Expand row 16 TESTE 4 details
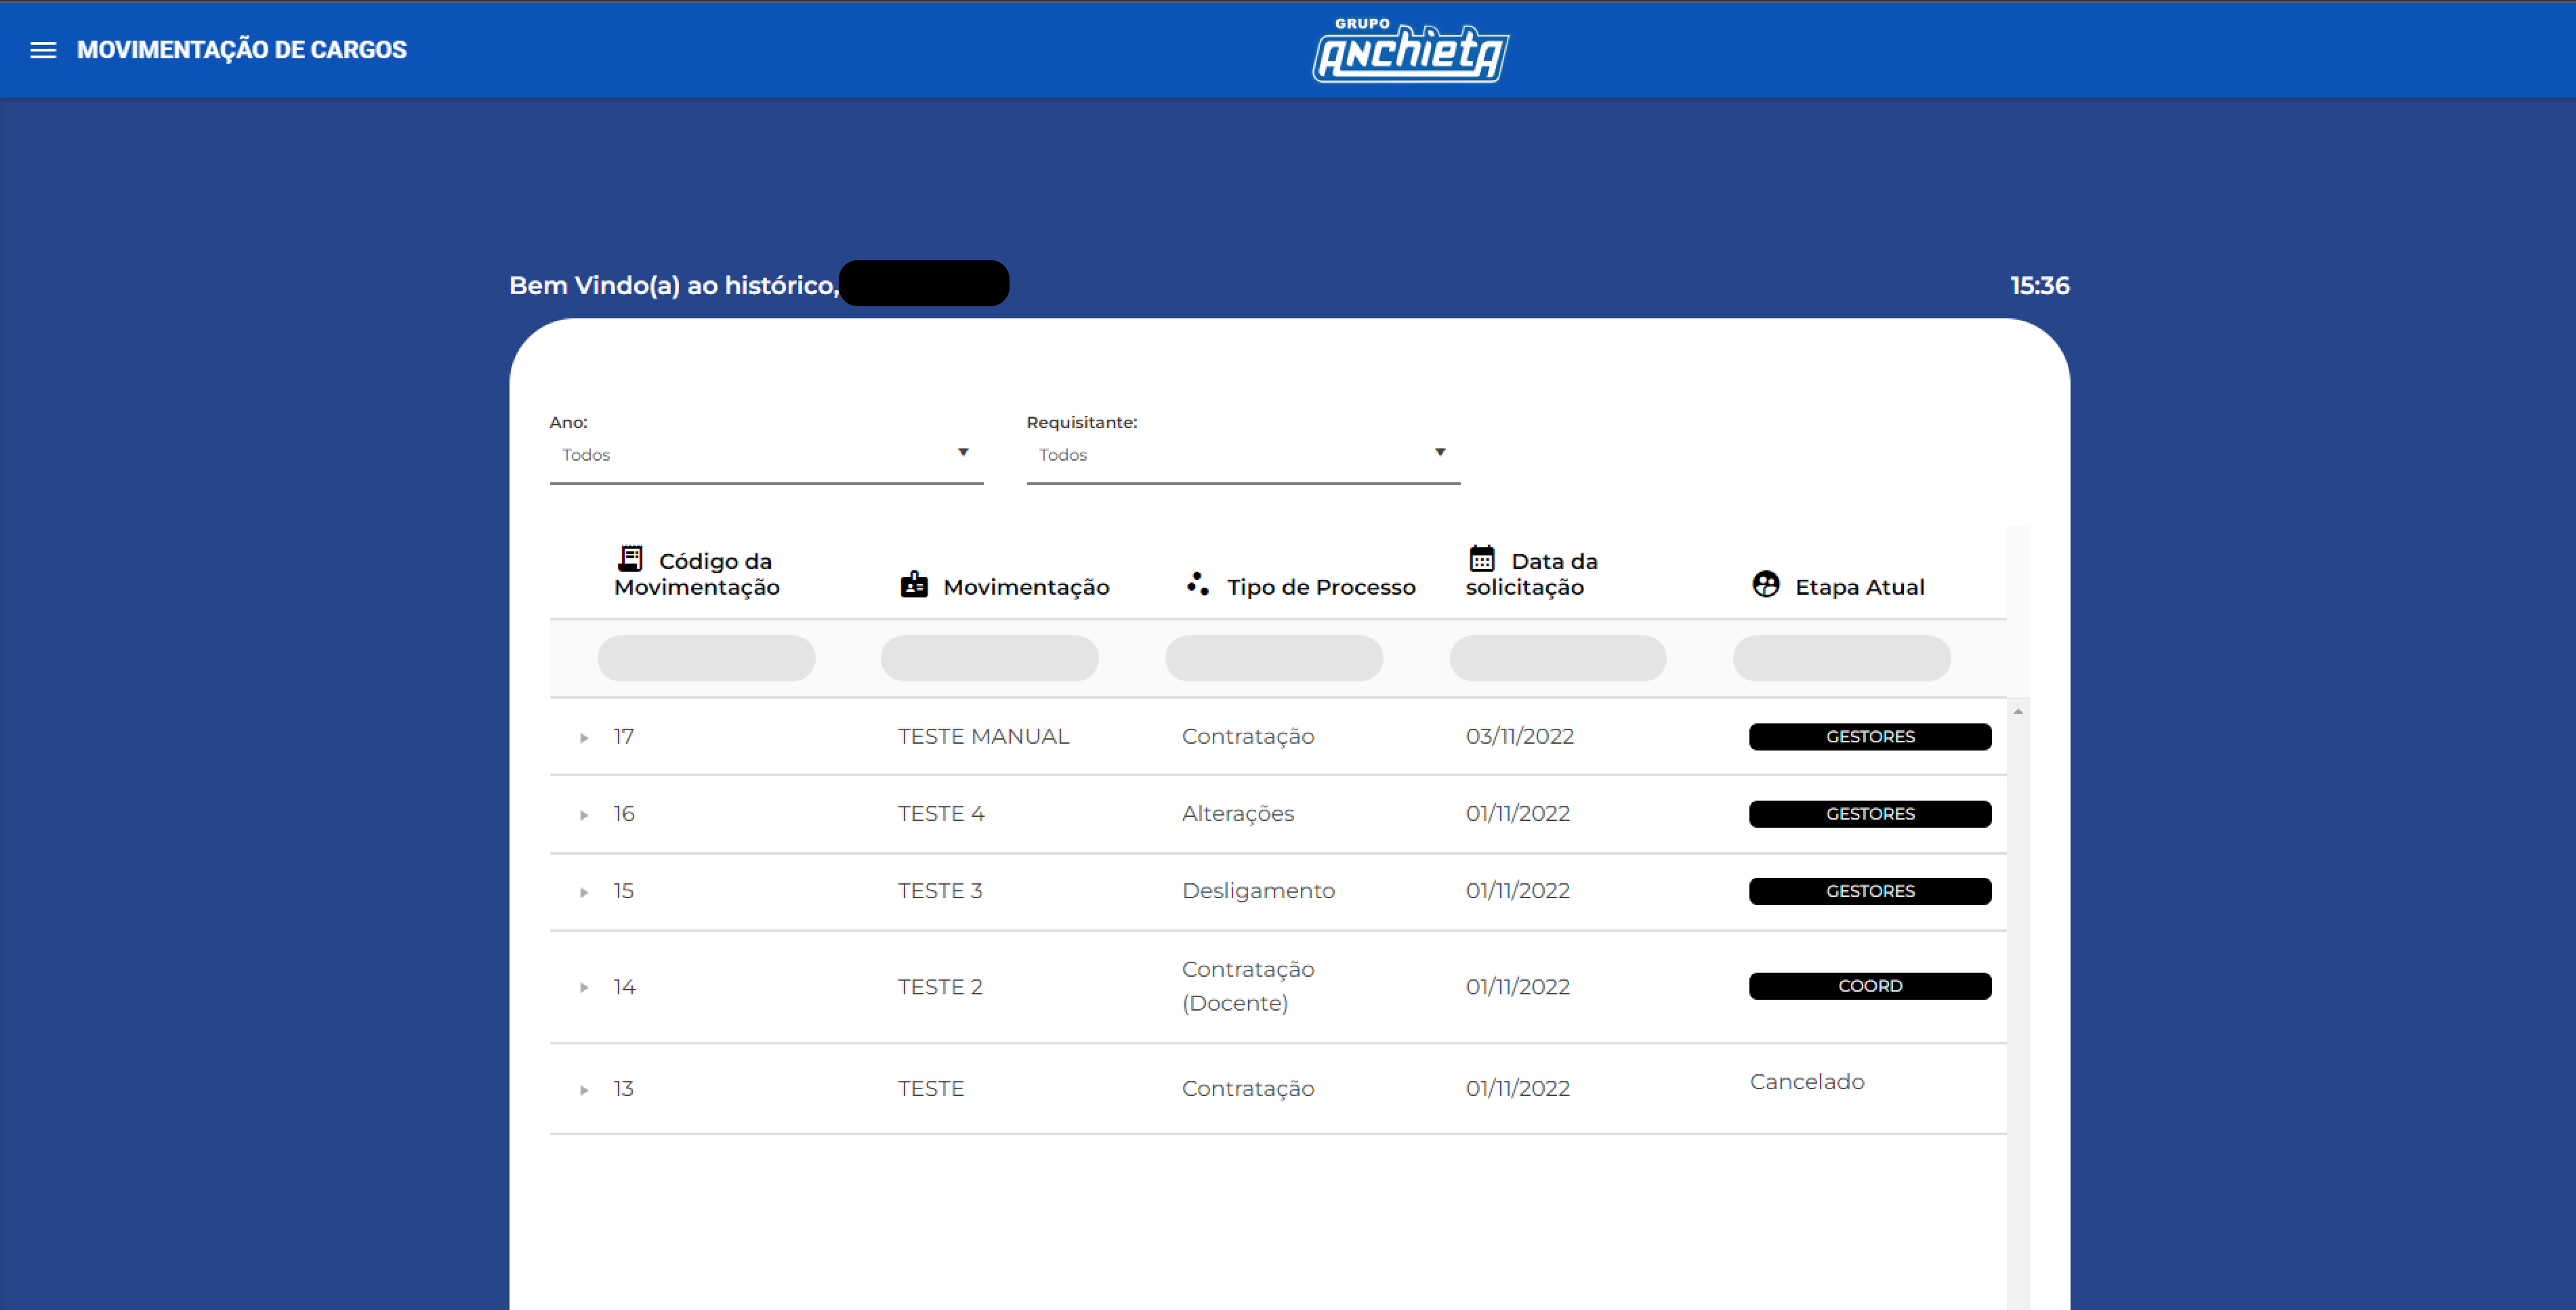The image size is (2576, 1310). tap(584, 815)
